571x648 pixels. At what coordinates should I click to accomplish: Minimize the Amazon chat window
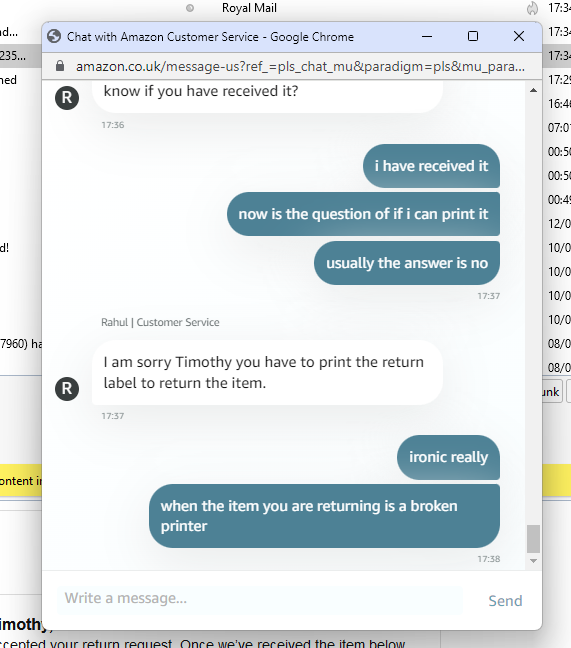coord(427,36)
